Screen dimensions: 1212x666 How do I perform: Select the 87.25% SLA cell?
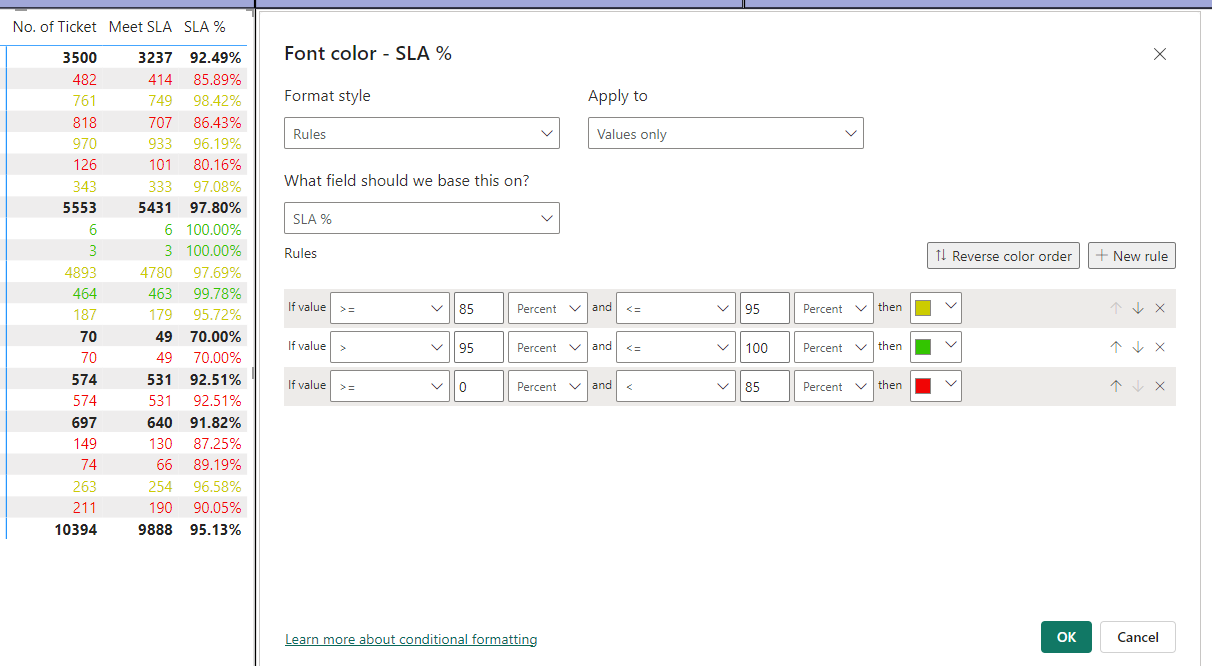[217, 443]
